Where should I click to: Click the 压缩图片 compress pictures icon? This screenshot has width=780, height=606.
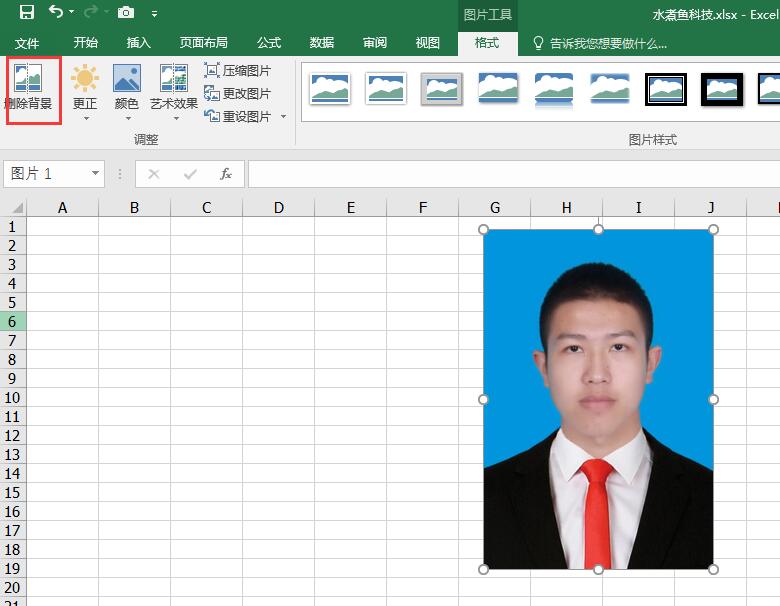[x=212, y=71]
